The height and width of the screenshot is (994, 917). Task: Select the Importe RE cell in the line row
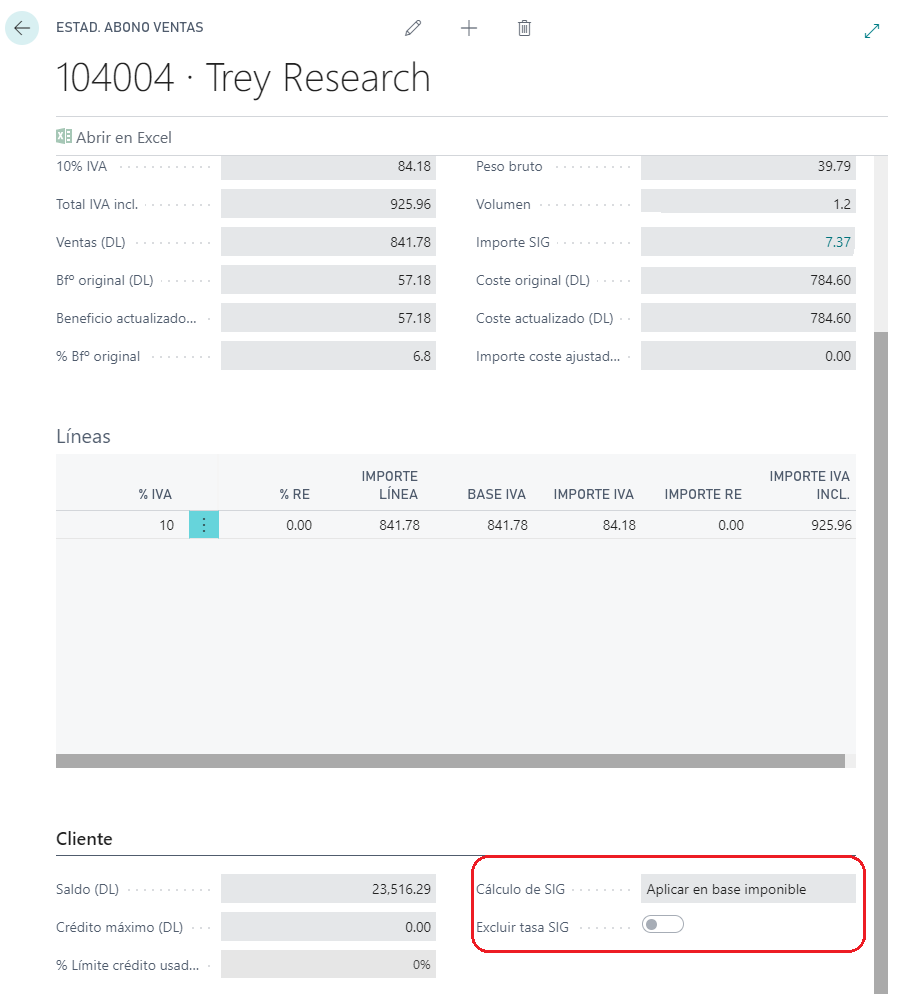(x=731, y=525)
